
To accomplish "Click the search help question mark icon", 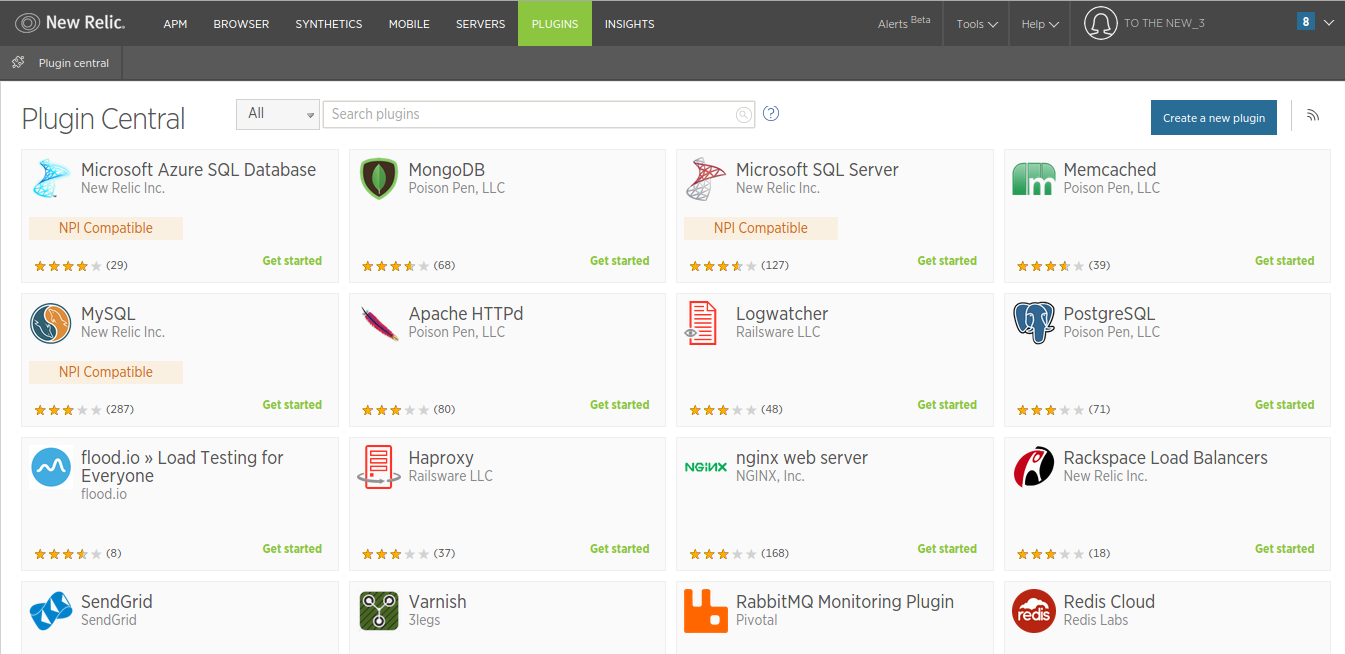I will point(771,113).
